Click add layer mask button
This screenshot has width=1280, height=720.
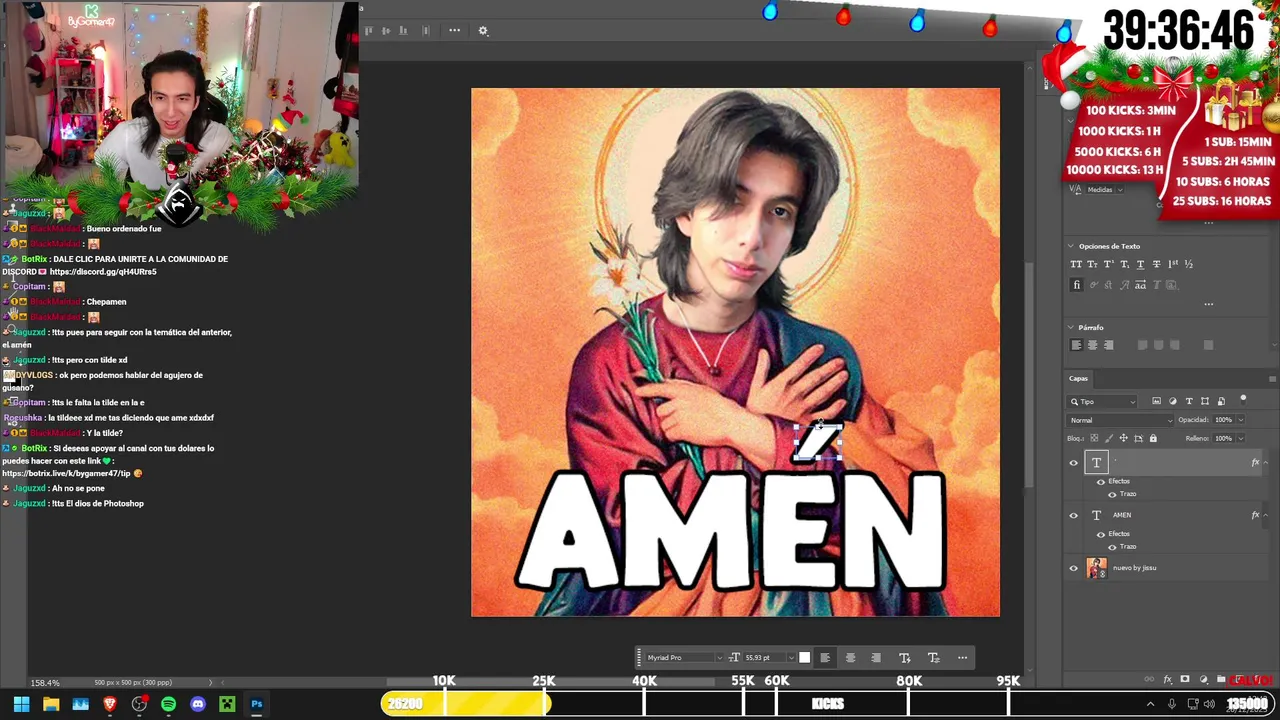(1185, 680)
